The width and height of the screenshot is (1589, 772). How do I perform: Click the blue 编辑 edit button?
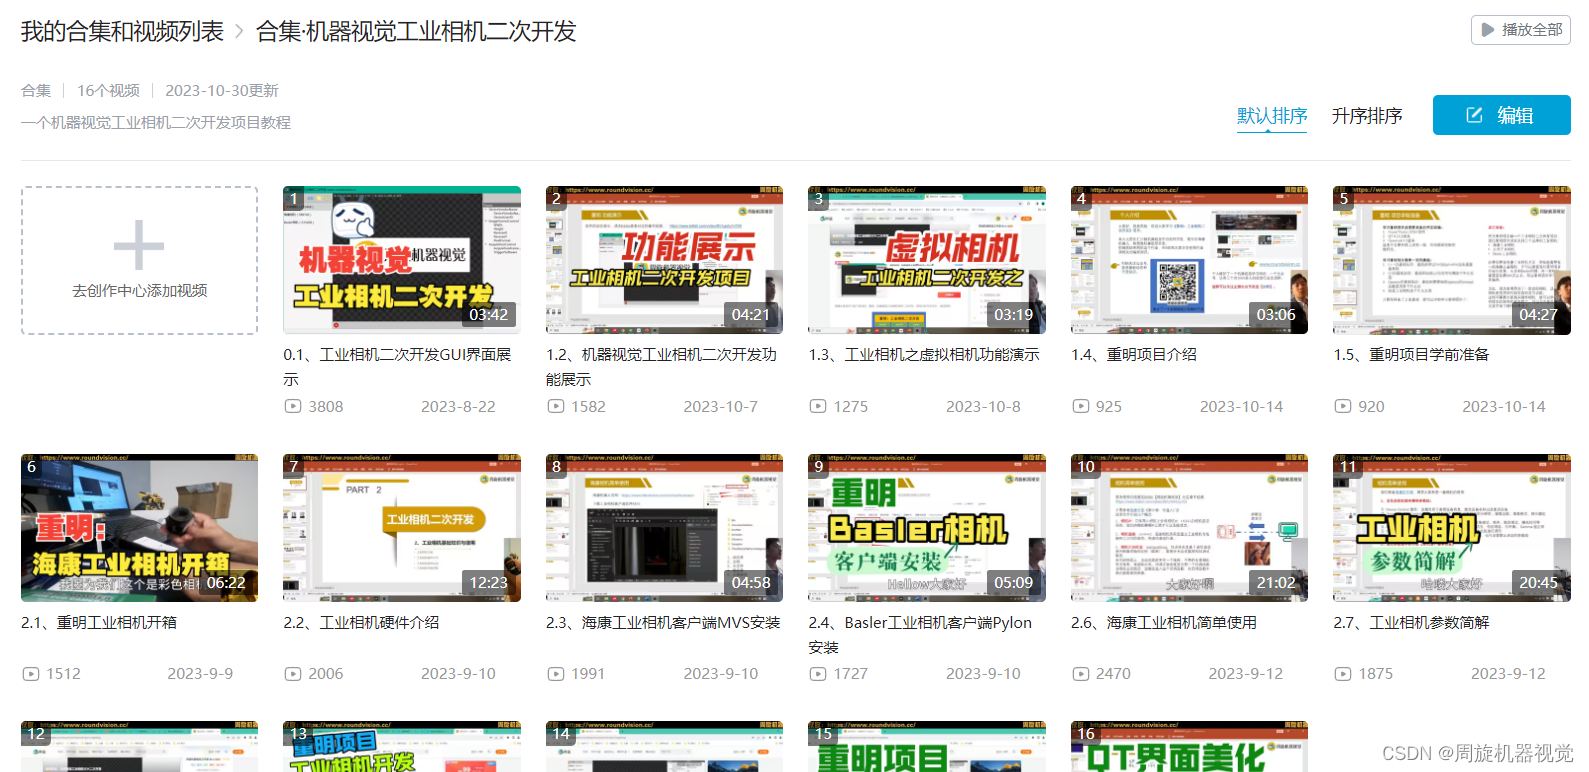point(1501,115)
